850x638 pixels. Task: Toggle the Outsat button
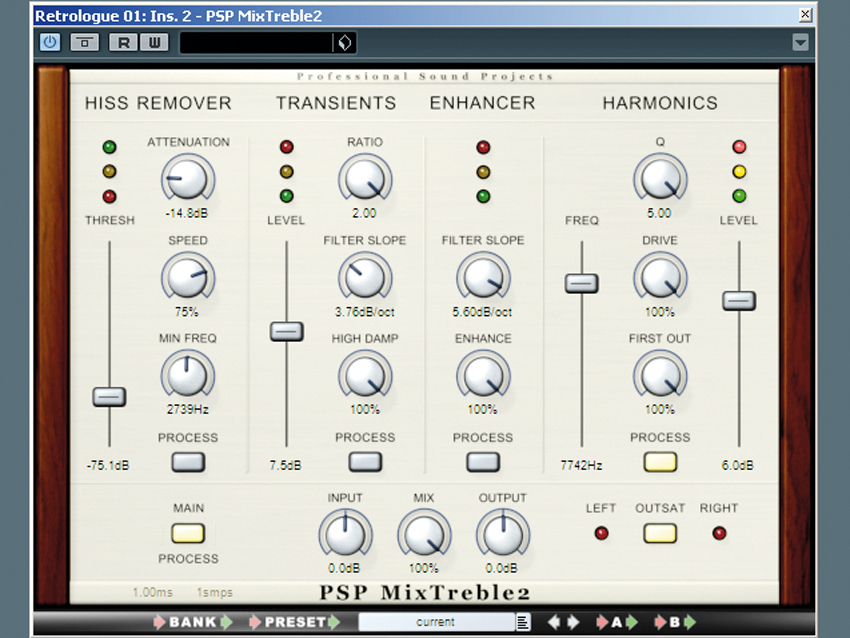(x=660, y=533)
